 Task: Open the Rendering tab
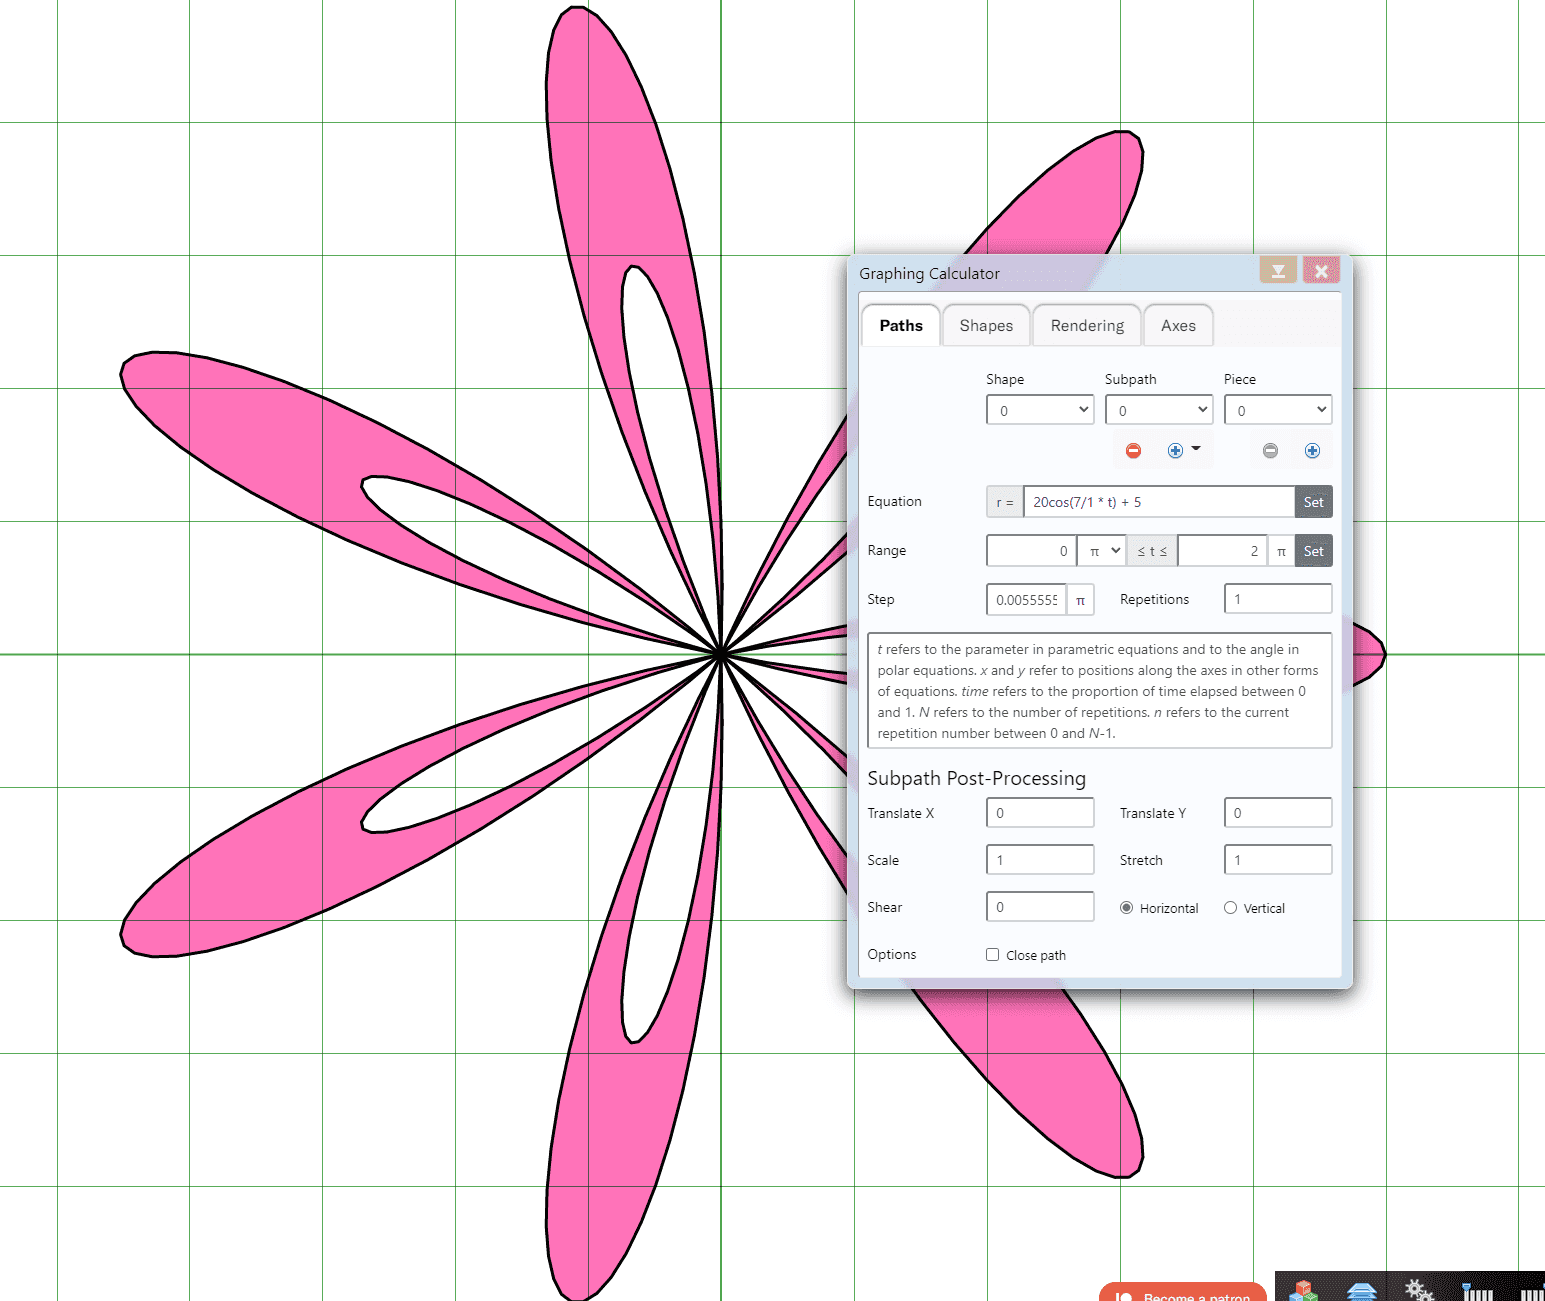click(1087, 325)
